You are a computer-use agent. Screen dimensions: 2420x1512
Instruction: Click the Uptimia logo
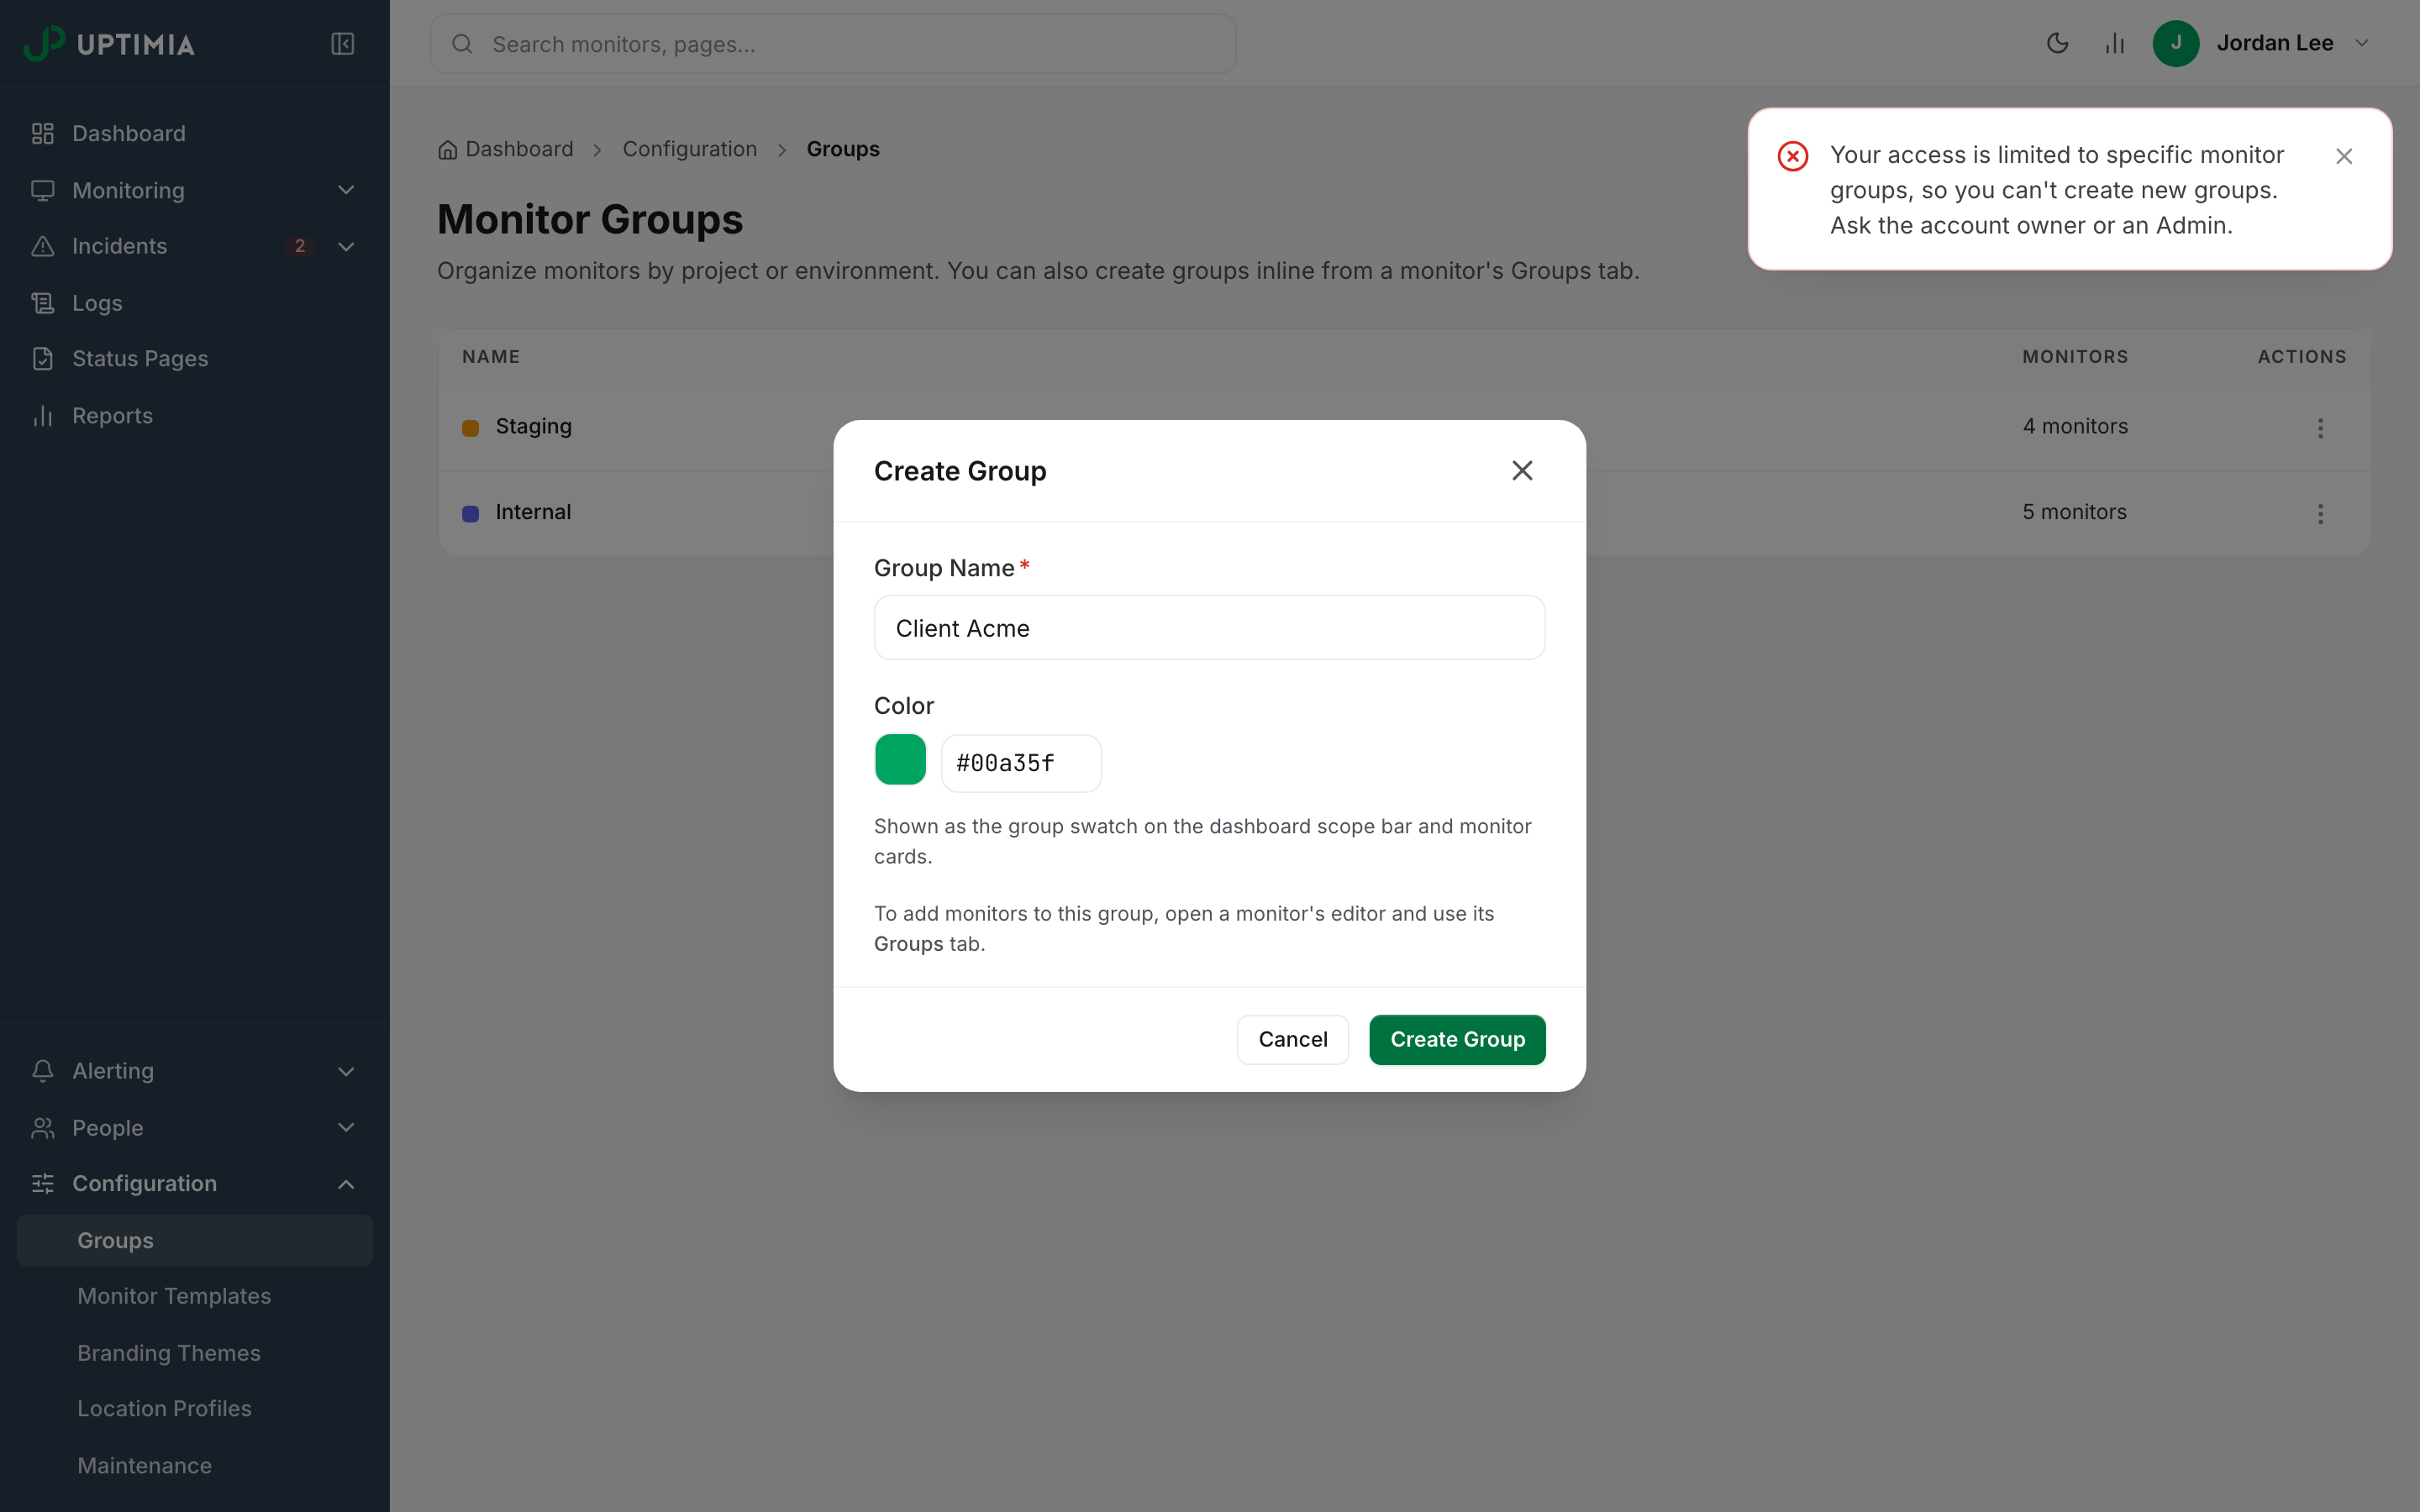[109, 43]
